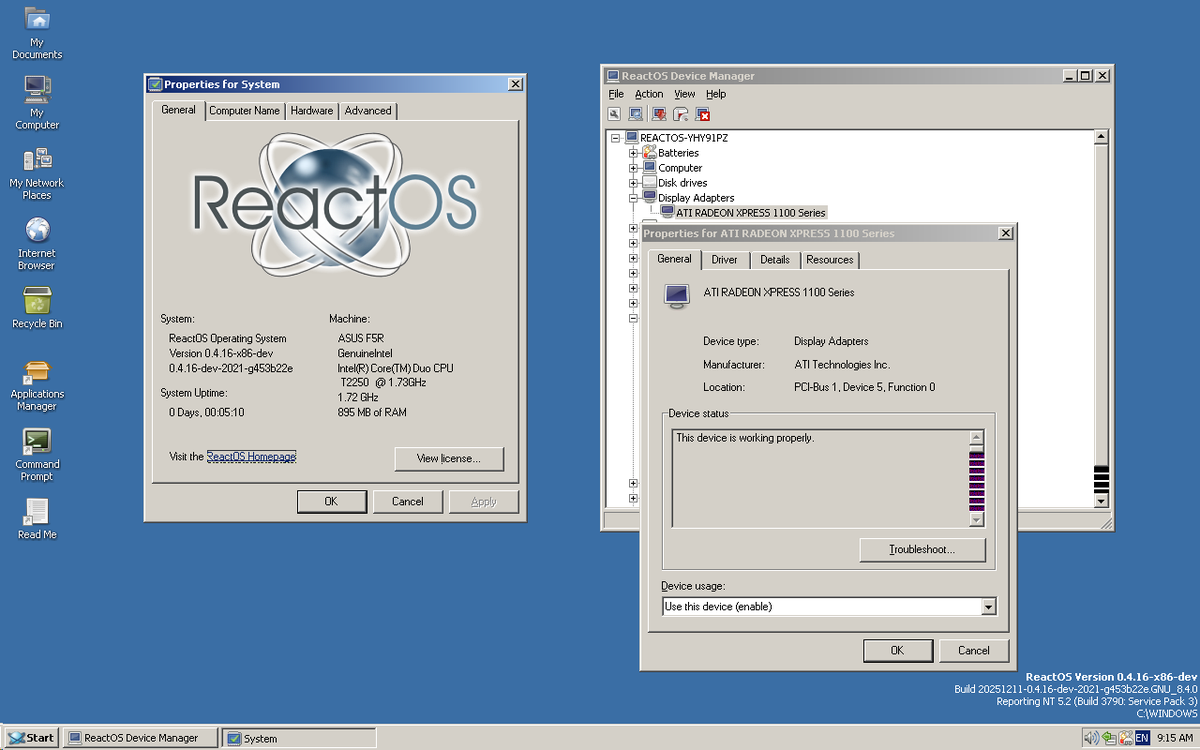Screen dimensions: 1200x750
Task: Click the Disable device toolbar icon
Action: coord(680,114)
